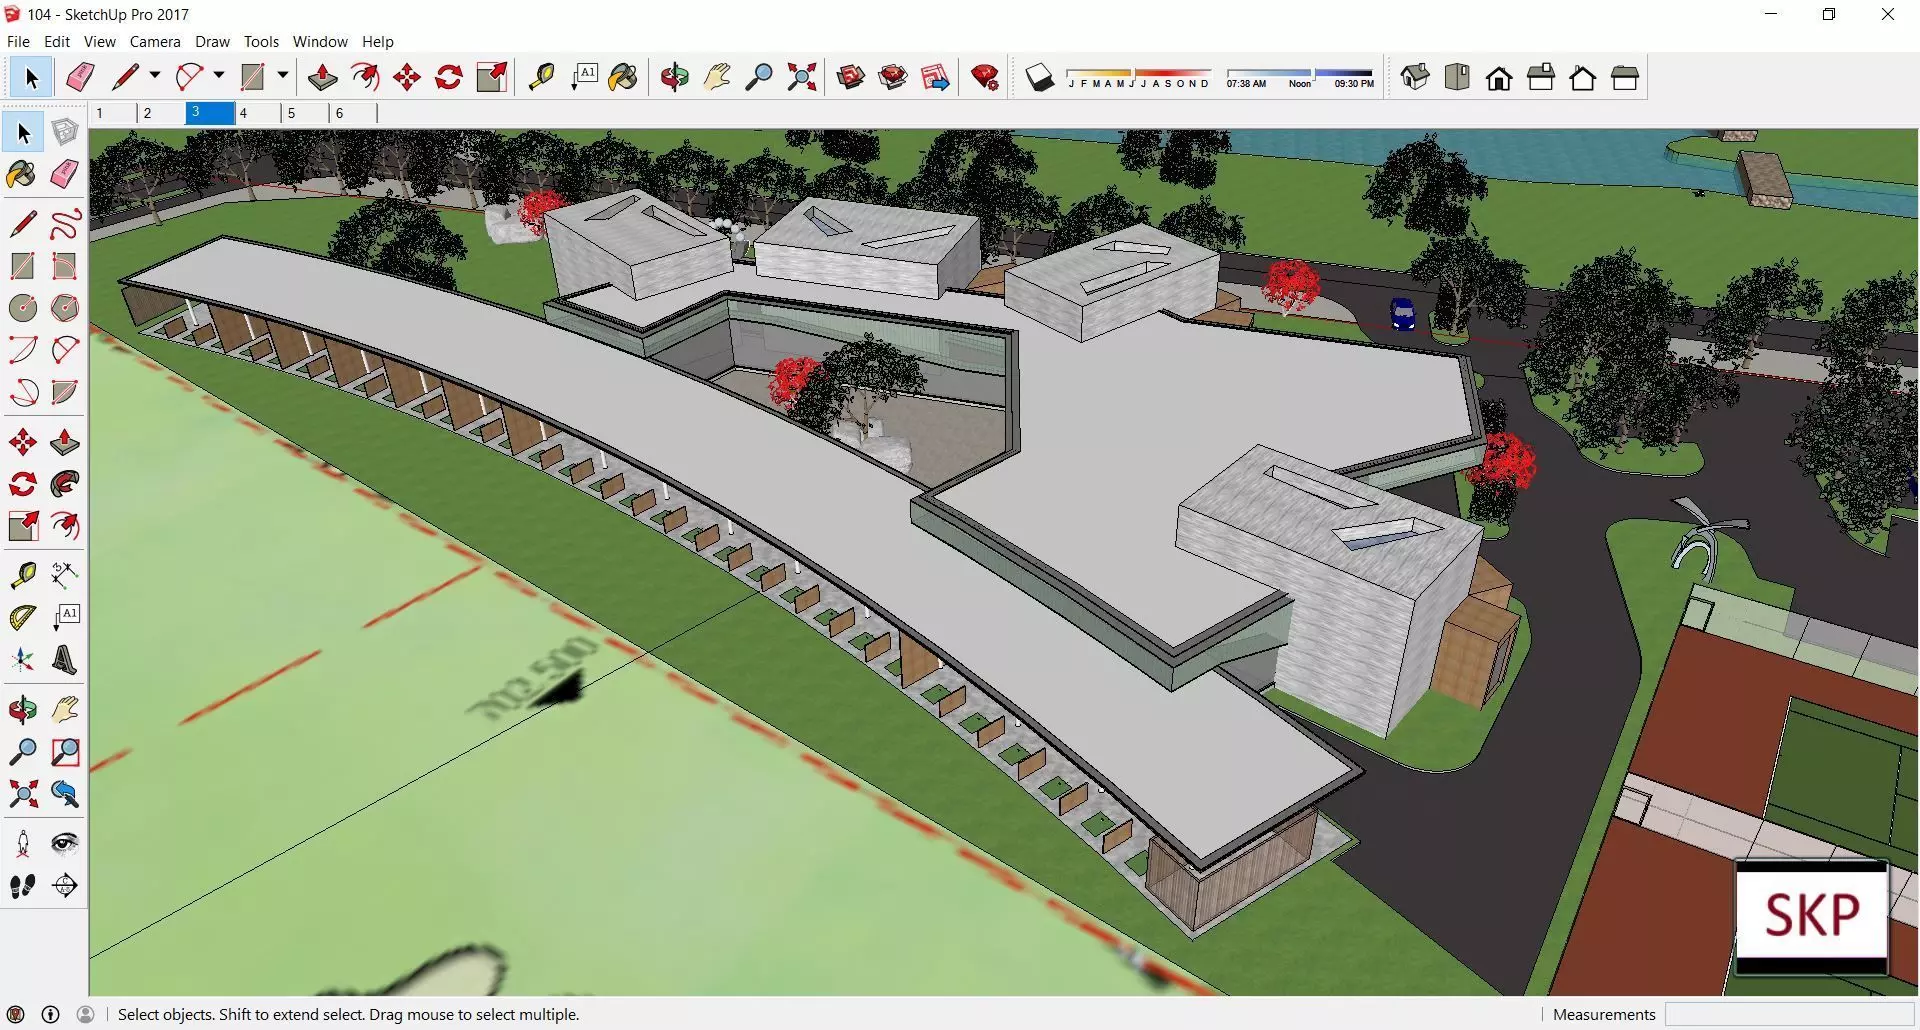The width and height of the screenshot is (1920, 1030).
Task: Pick the Protractor tool
Action: click(x=23, y=617)
